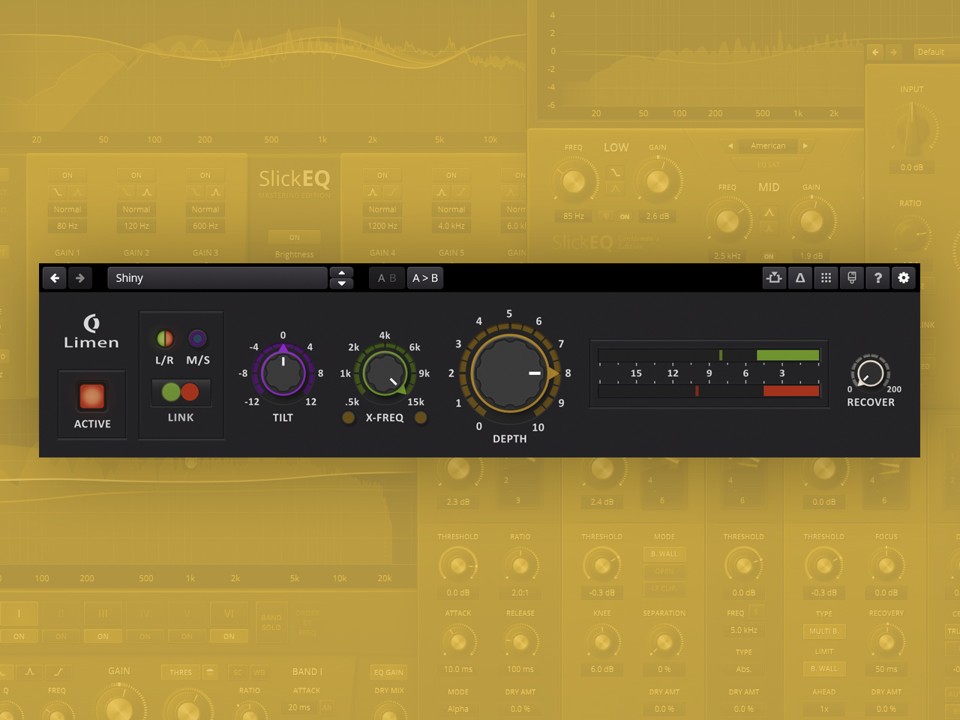Open the 1200 Hz field above GAIN 4 in background
The width and height of the screenshot is (960, 720).
coord(383,226)
